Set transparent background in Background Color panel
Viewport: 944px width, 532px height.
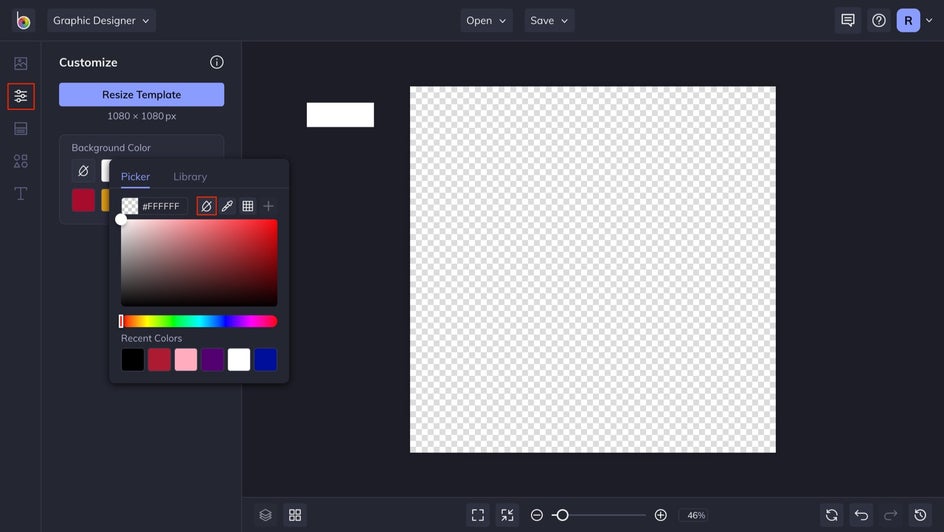(x=83, y=171)
